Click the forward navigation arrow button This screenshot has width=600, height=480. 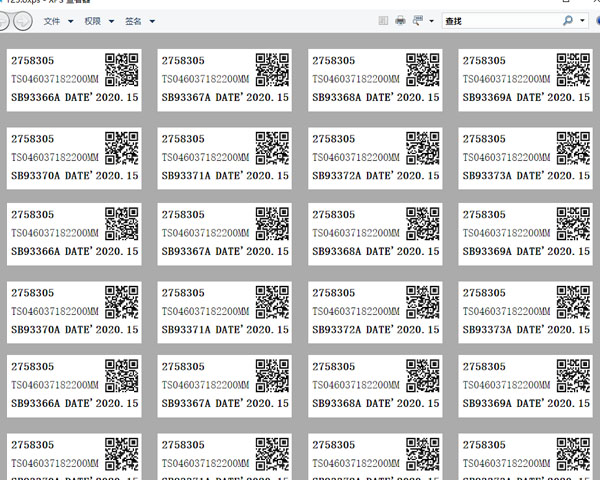(22, 20)
